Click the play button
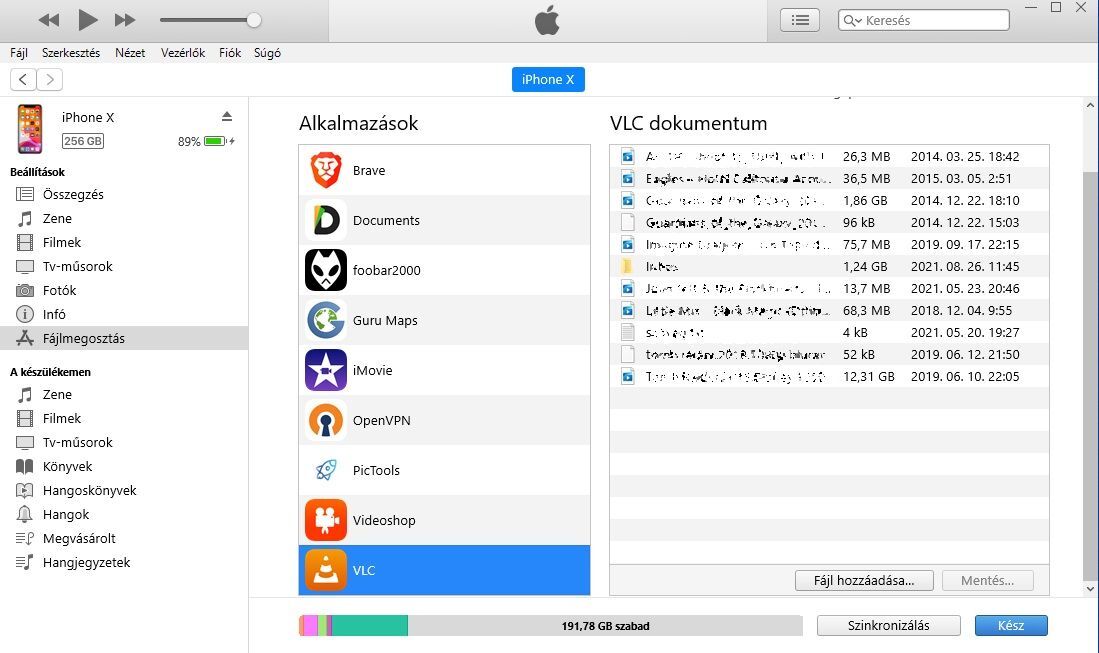Viewport: 1099px width, 653px height. pos(88,20)
